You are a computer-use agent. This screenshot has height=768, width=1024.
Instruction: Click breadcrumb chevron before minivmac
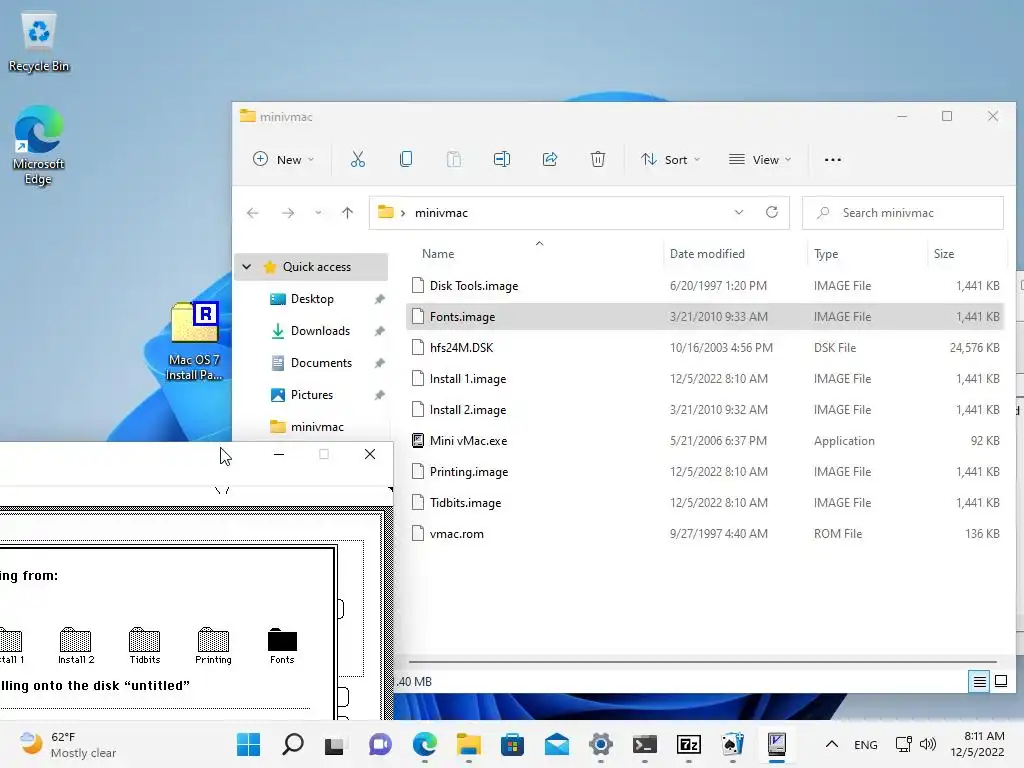[x=403, y=213]
